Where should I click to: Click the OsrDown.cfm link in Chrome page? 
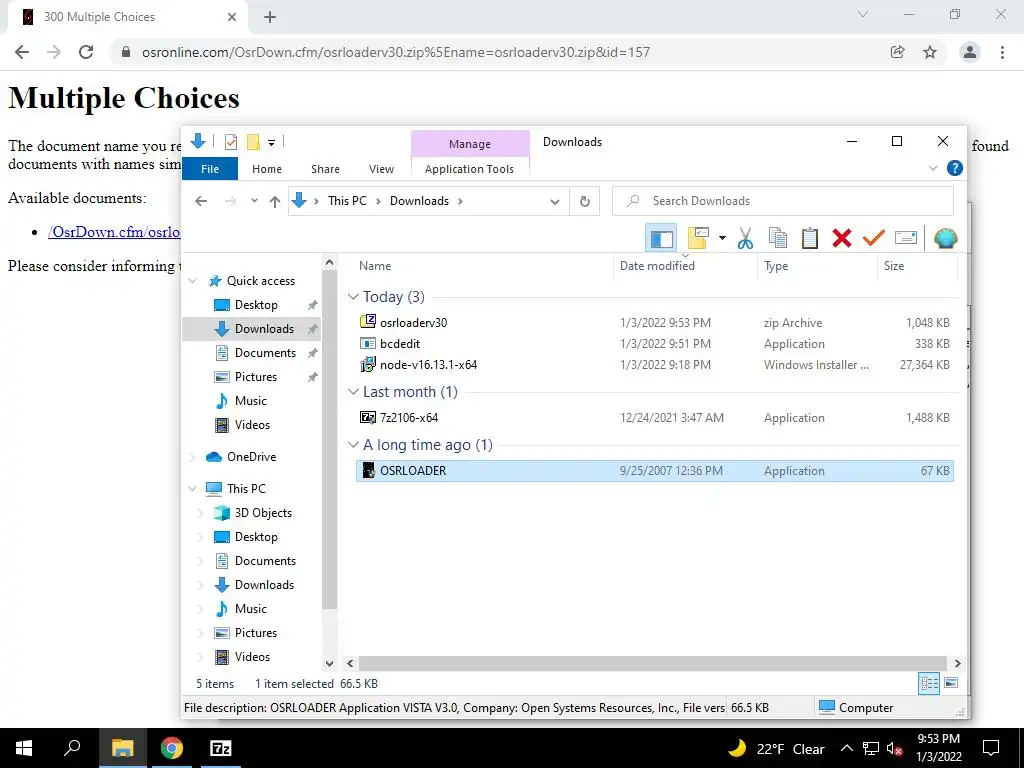[x=114, y=232]
